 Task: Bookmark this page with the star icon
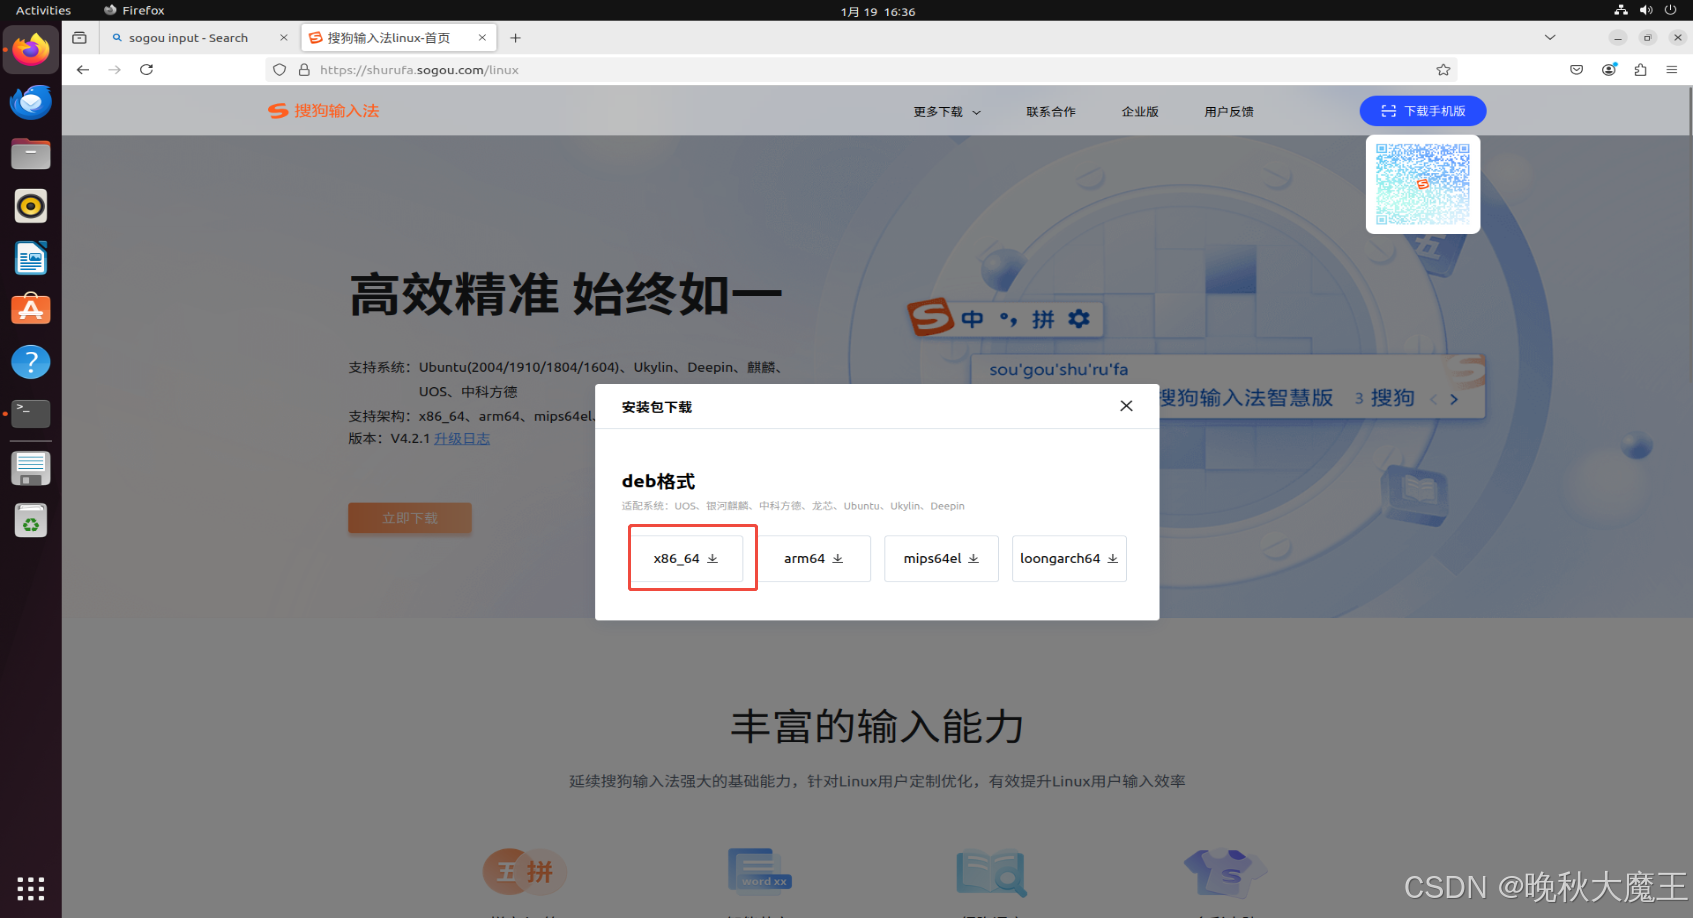pos(1443,70)
